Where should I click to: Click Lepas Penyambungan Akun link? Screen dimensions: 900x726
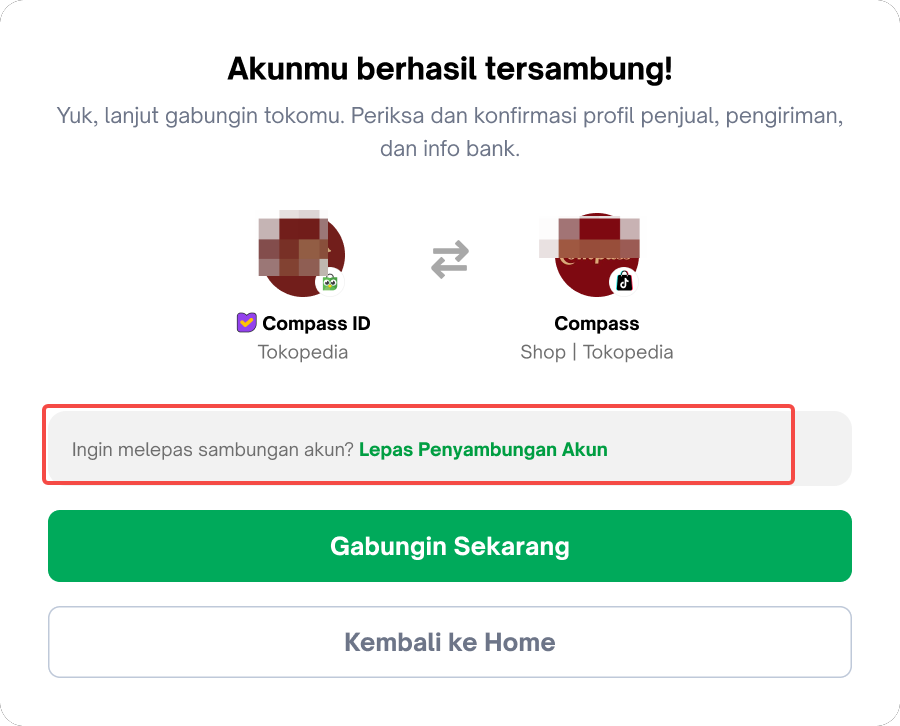pos(483,449)
